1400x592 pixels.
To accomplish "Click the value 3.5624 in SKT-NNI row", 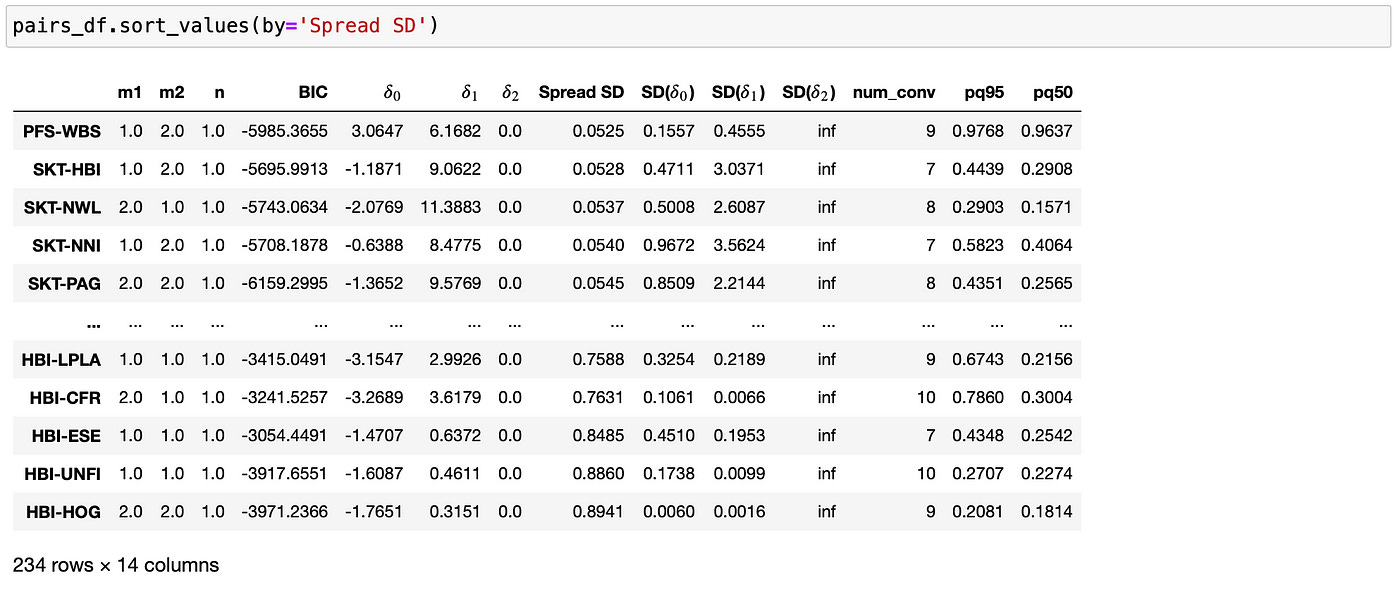I will 739,245.
